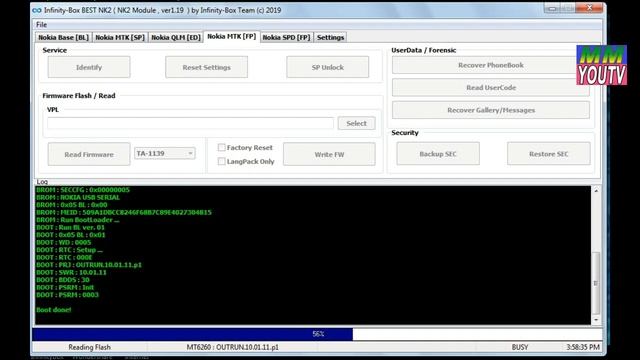Enable the LangPack Only checkbox
640x360 pixels.
click(x=222, y=161)
